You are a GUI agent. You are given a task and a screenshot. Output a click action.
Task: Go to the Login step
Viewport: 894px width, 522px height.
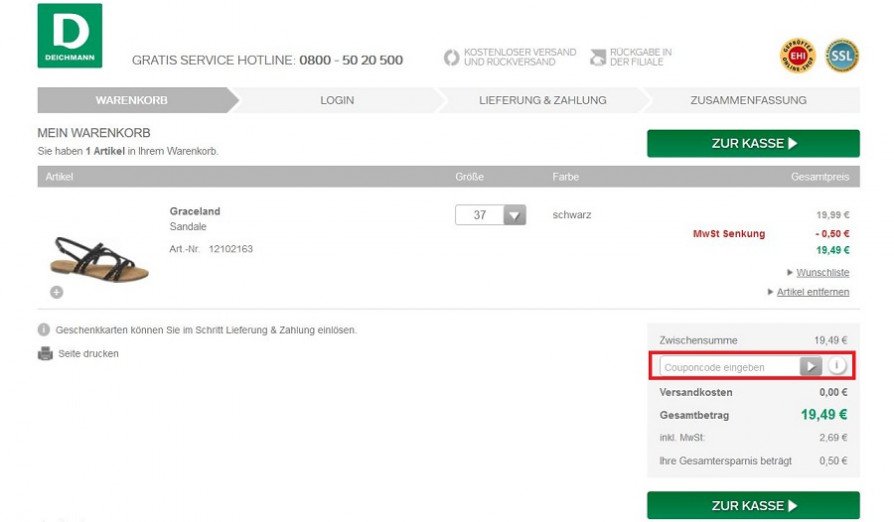pos(337,100)
